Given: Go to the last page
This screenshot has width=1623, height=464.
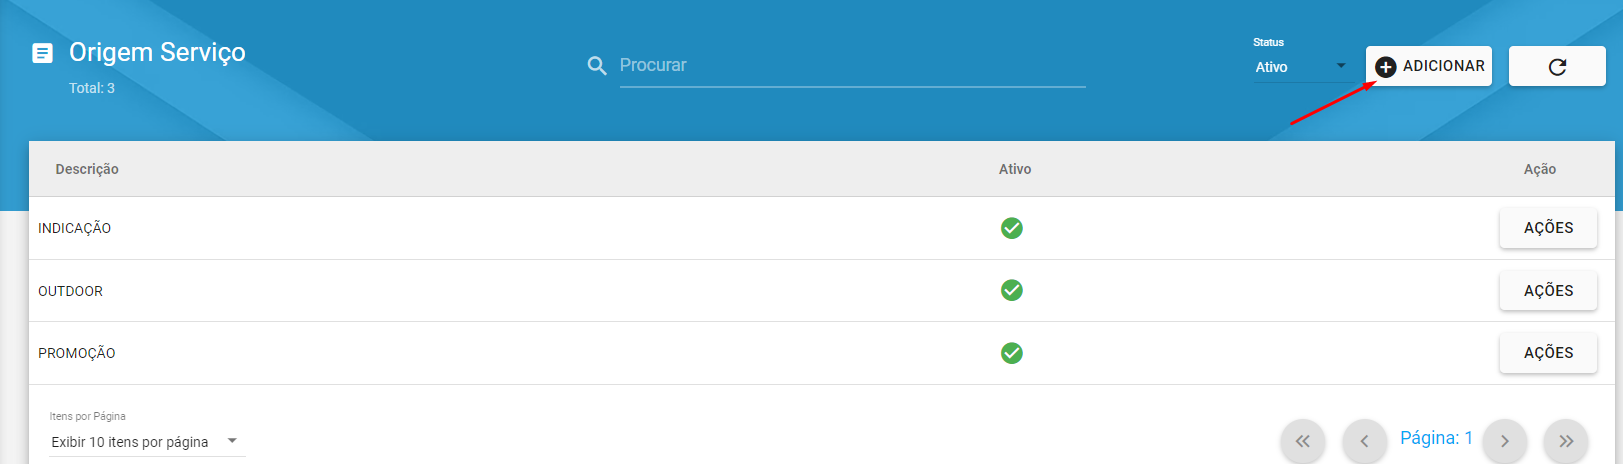Looking at the screenshot, I should [x=1566, y=441].
